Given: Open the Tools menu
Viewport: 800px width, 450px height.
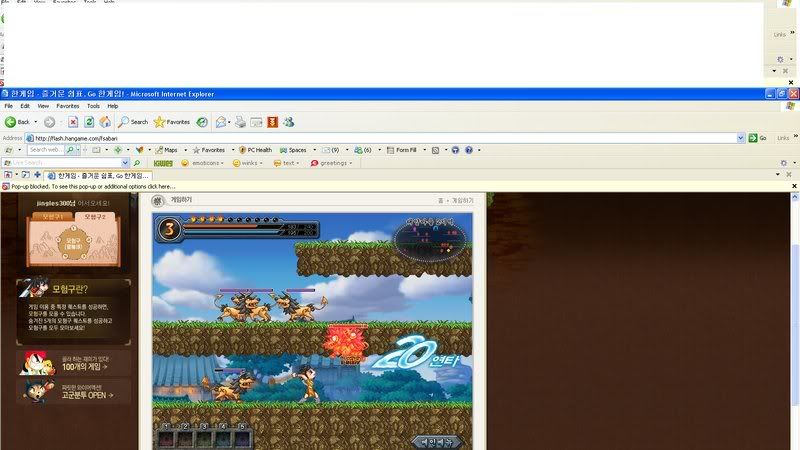Looking at the screenshot, I should tap(93, 106).
